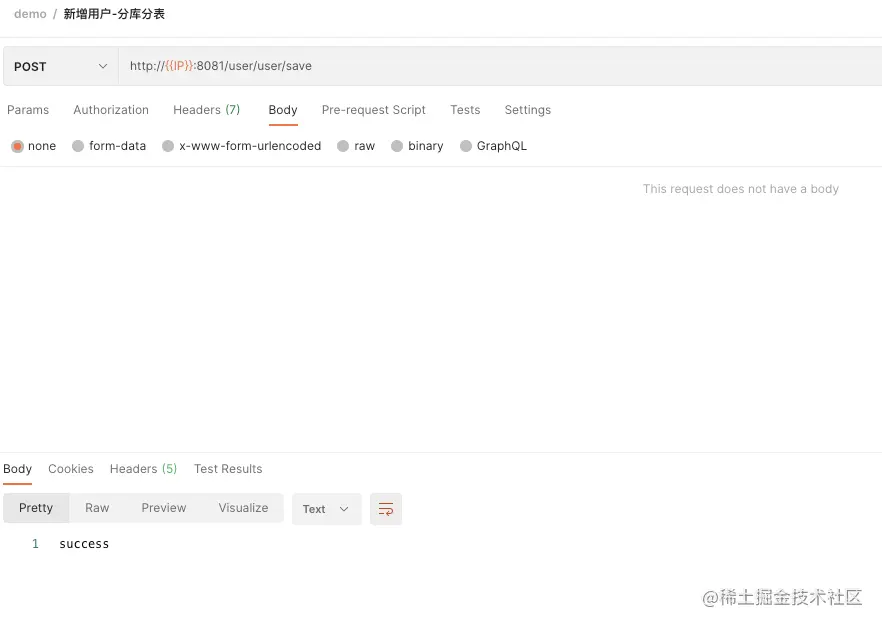Click the request name 新增用户-分库分表
This screenshot has width=882, height=627.
coord(114,14)
